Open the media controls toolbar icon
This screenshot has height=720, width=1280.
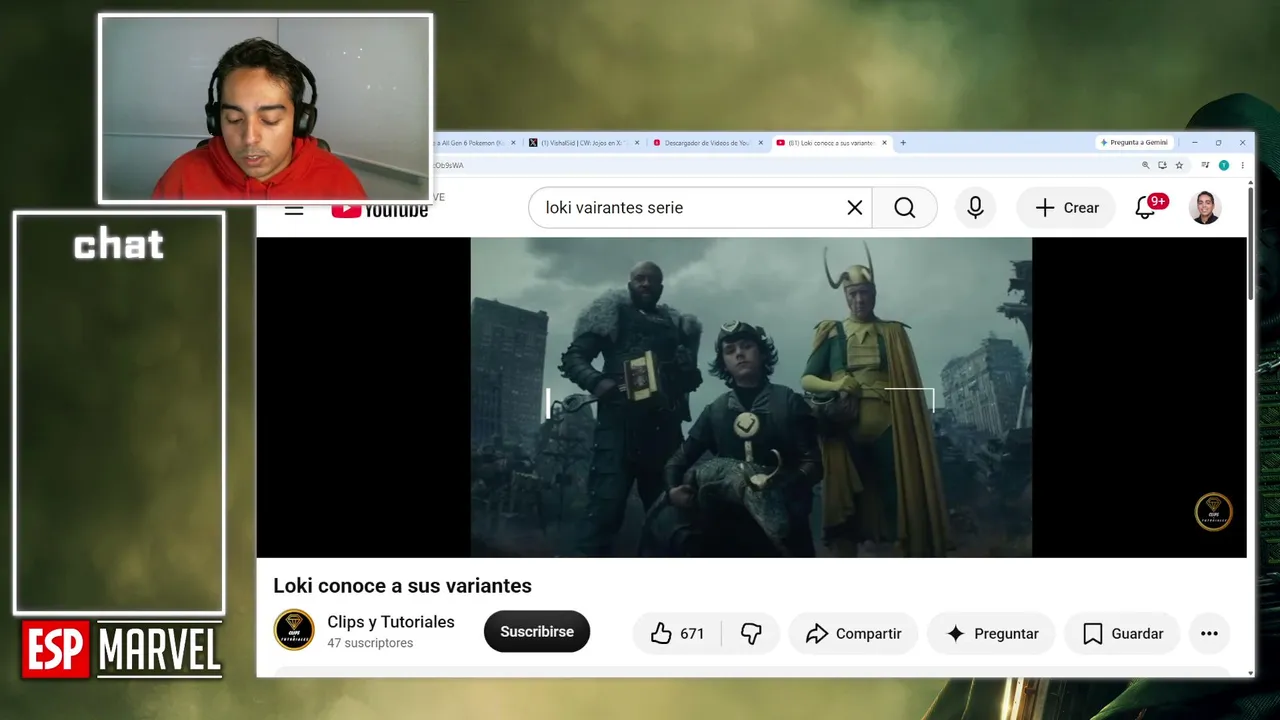click(x=1206, y=165)
